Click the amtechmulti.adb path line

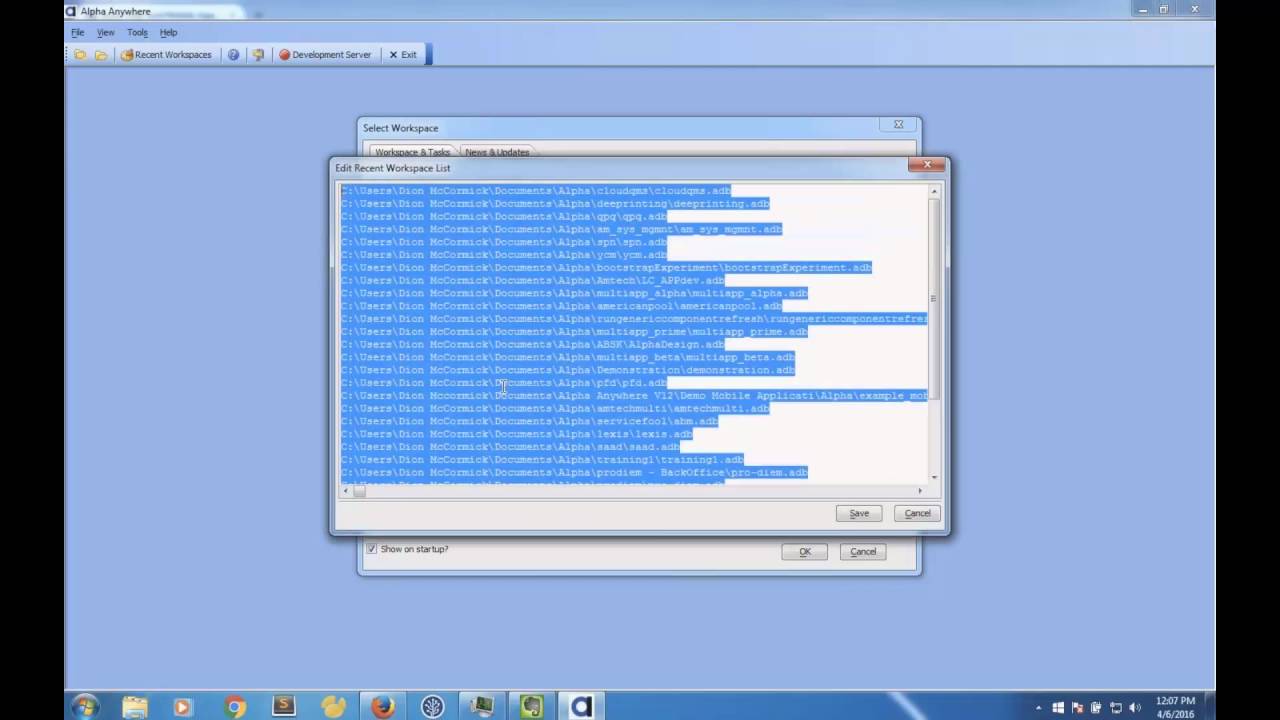(555, 409)
